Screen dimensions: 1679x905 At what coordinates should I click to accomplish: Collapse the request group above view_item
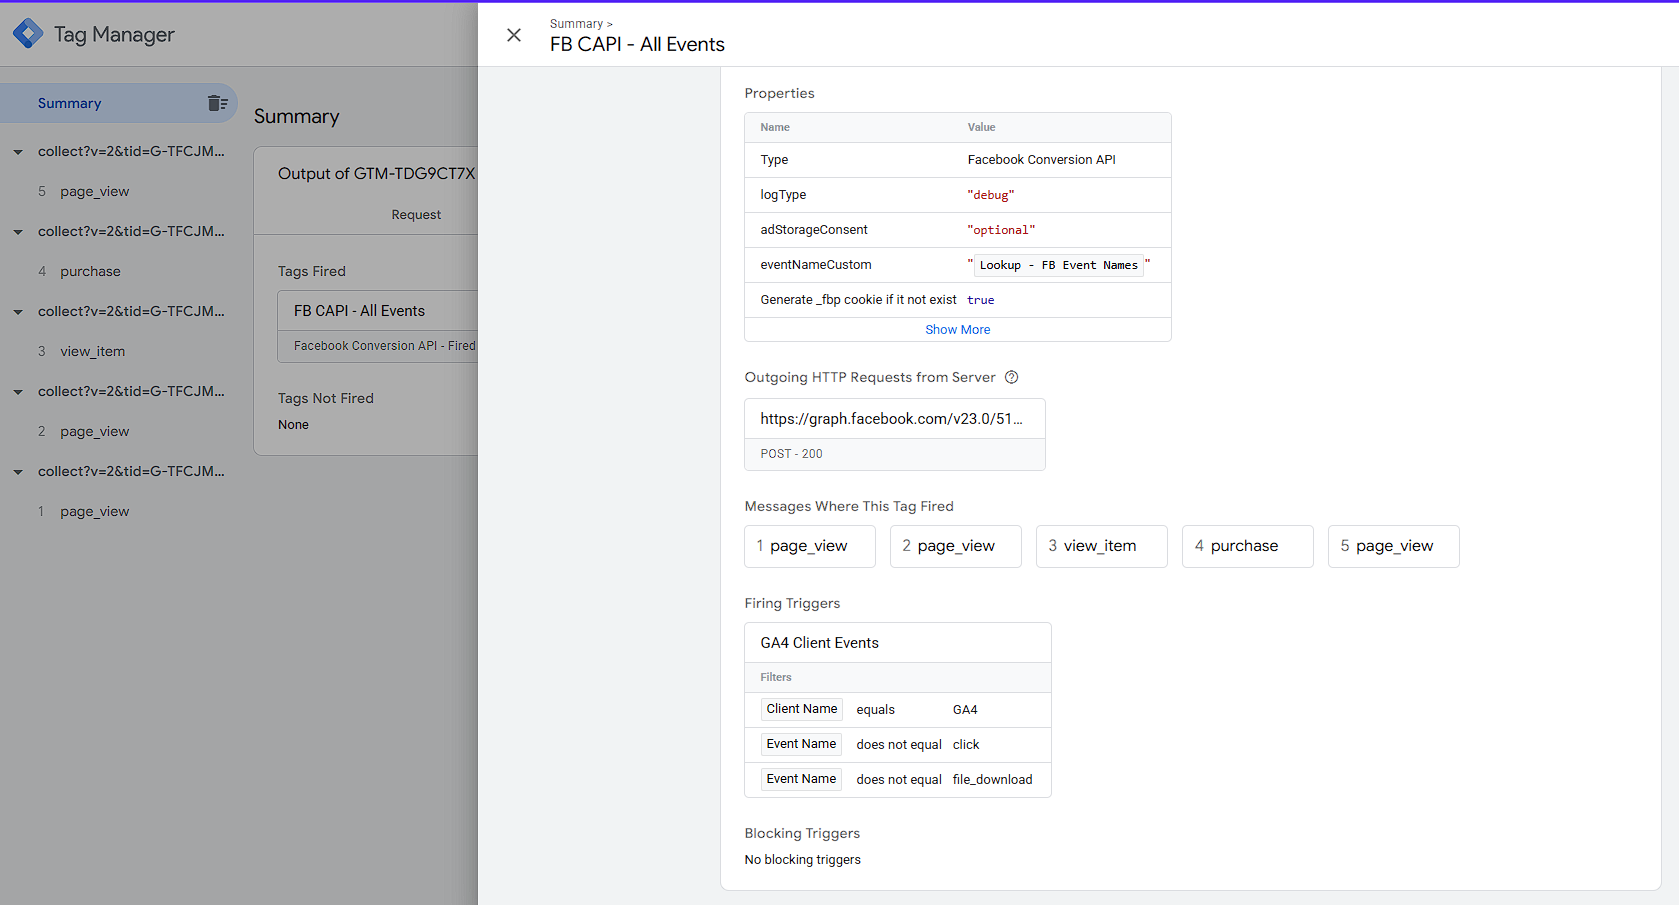18,312
